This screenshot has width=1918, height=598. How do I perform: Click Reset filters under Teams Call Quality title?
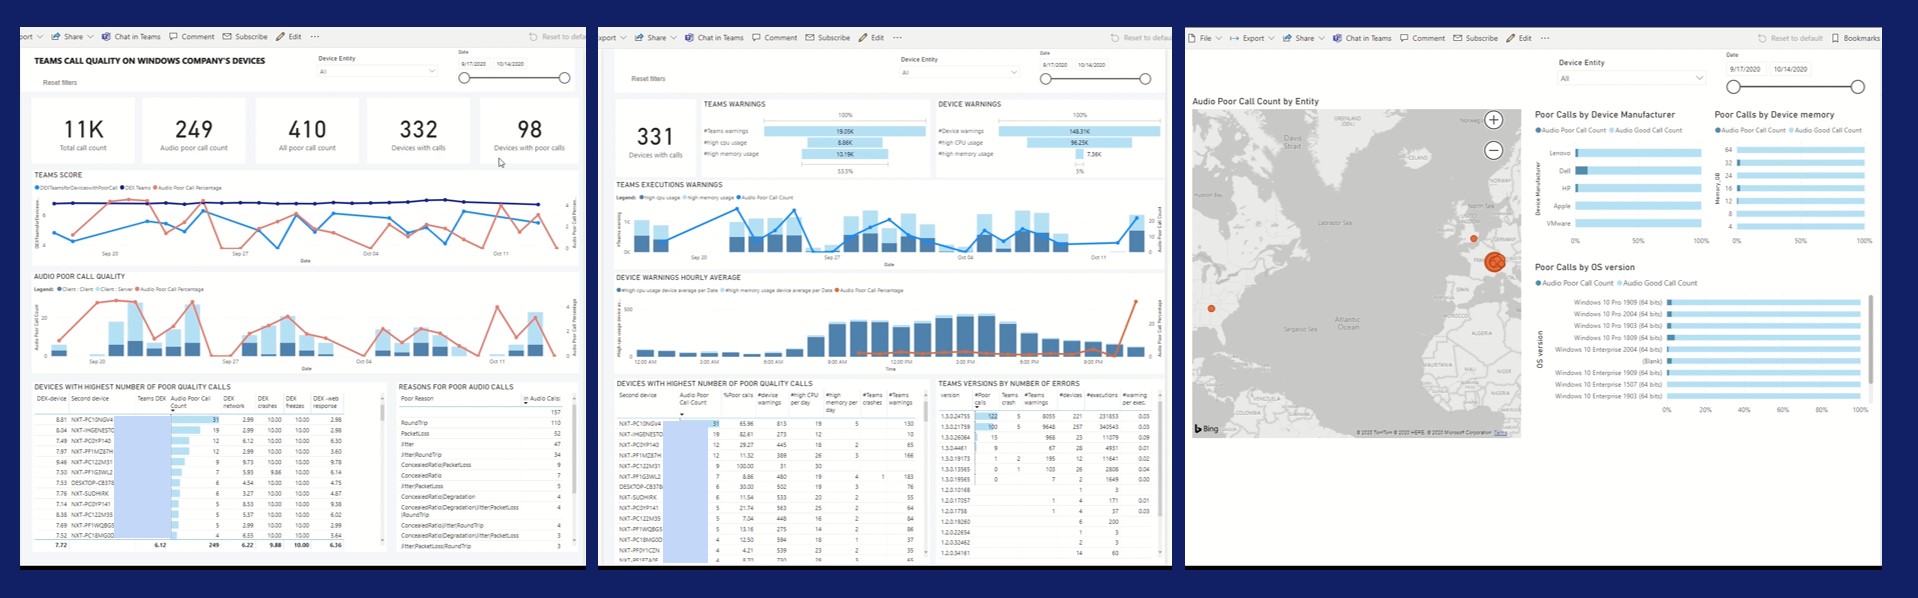(x=60, y=83)
